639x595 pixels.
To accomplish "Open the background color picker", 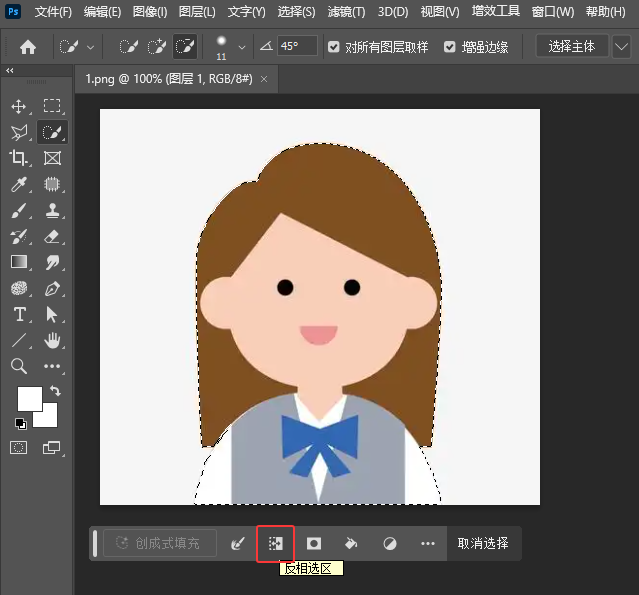I will click(x=50, y=419).
